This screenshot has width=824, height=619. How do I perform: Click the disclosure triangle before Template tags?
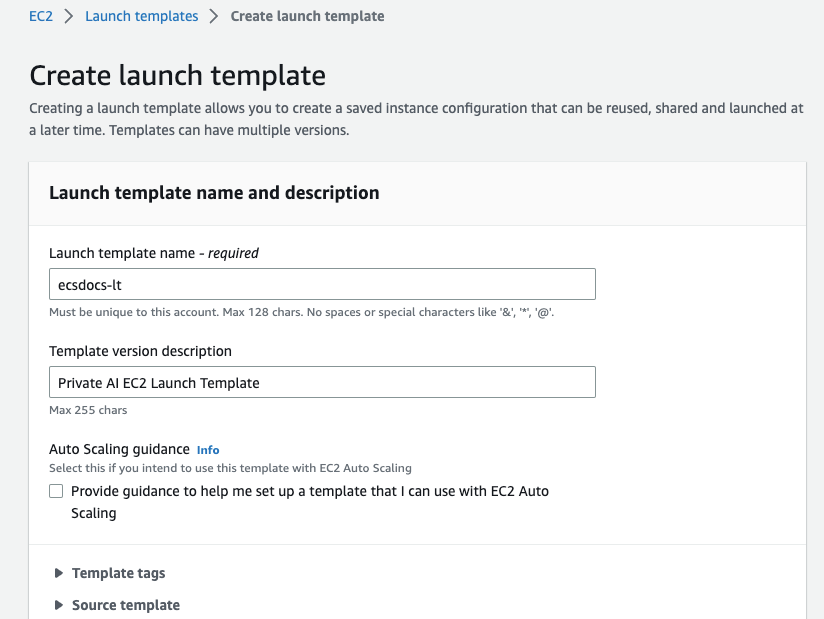click(59, 573)
